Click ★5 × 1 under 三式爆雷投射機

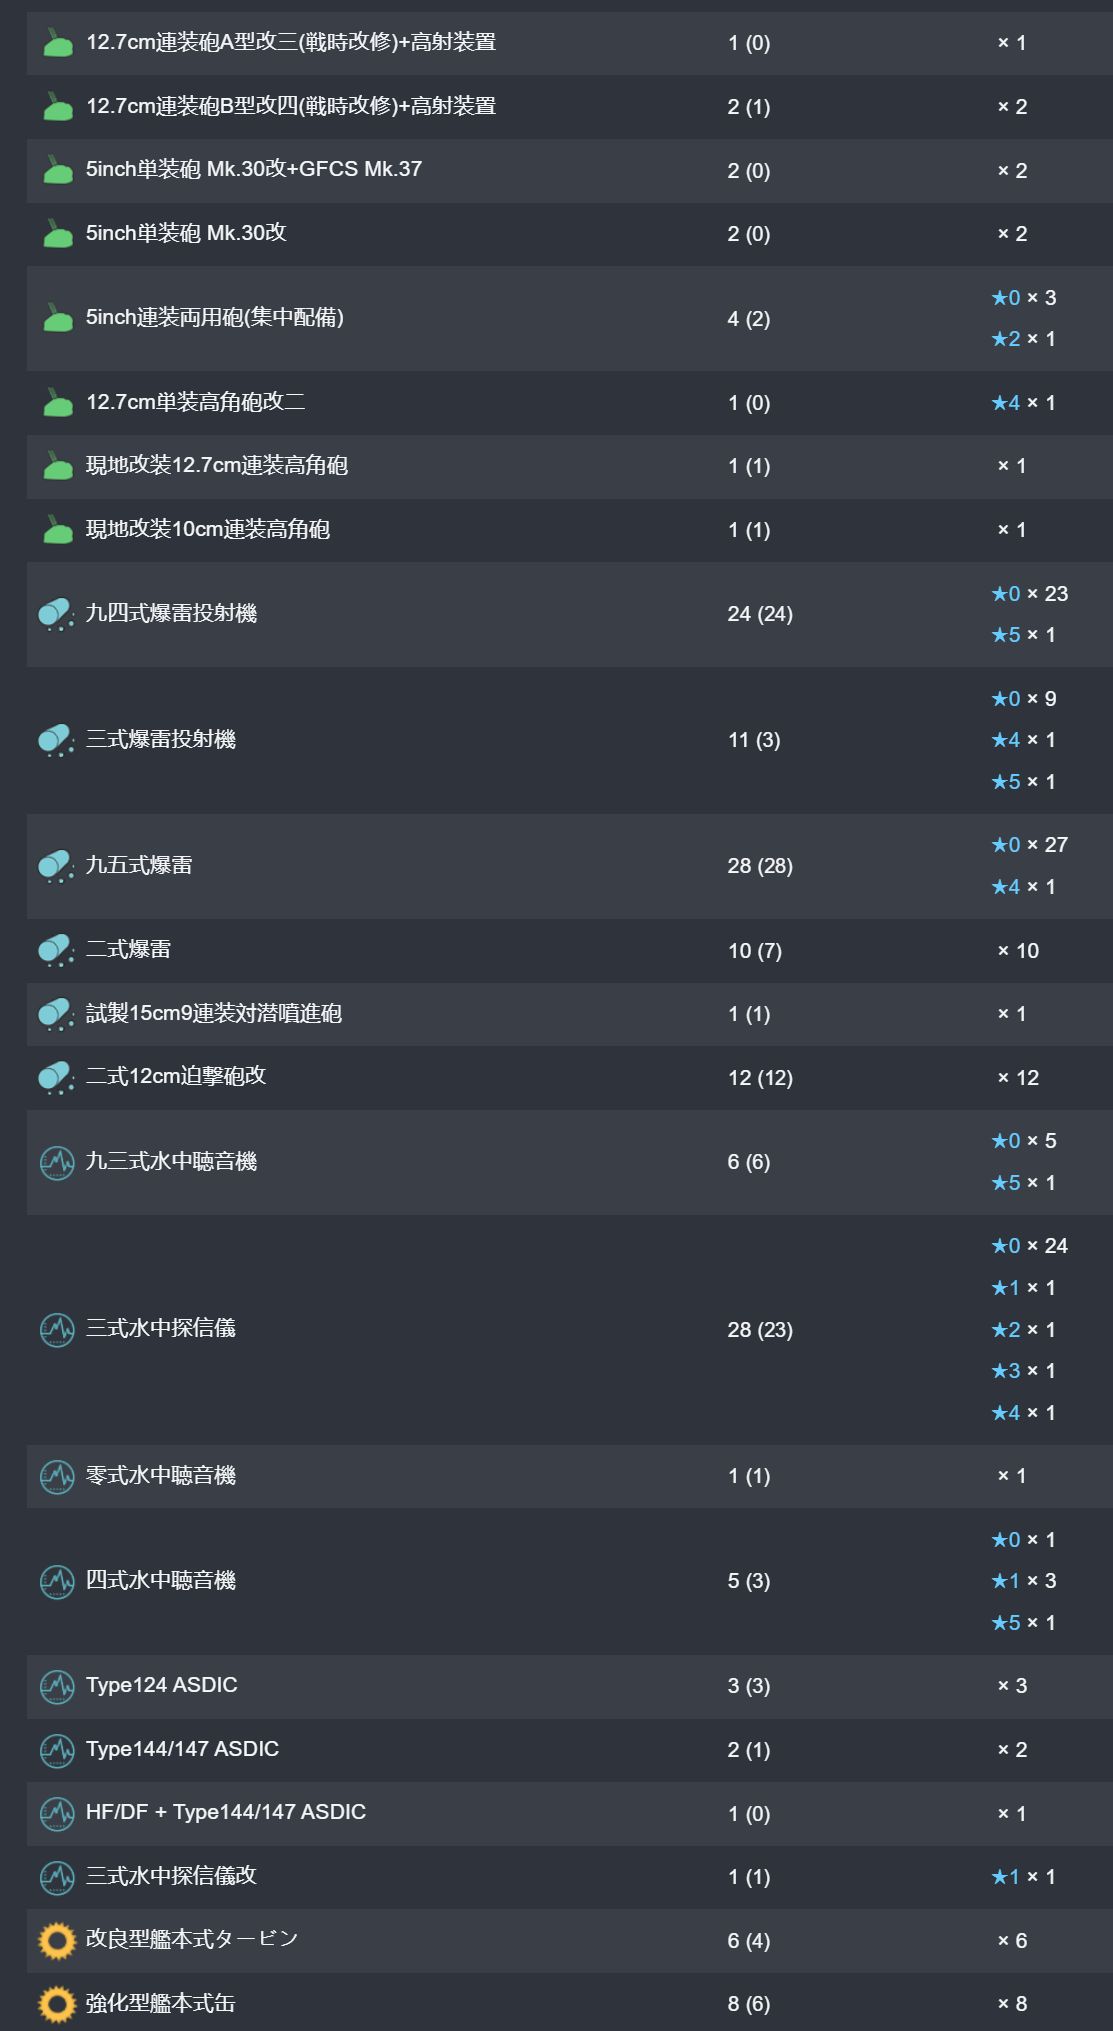1022,782
